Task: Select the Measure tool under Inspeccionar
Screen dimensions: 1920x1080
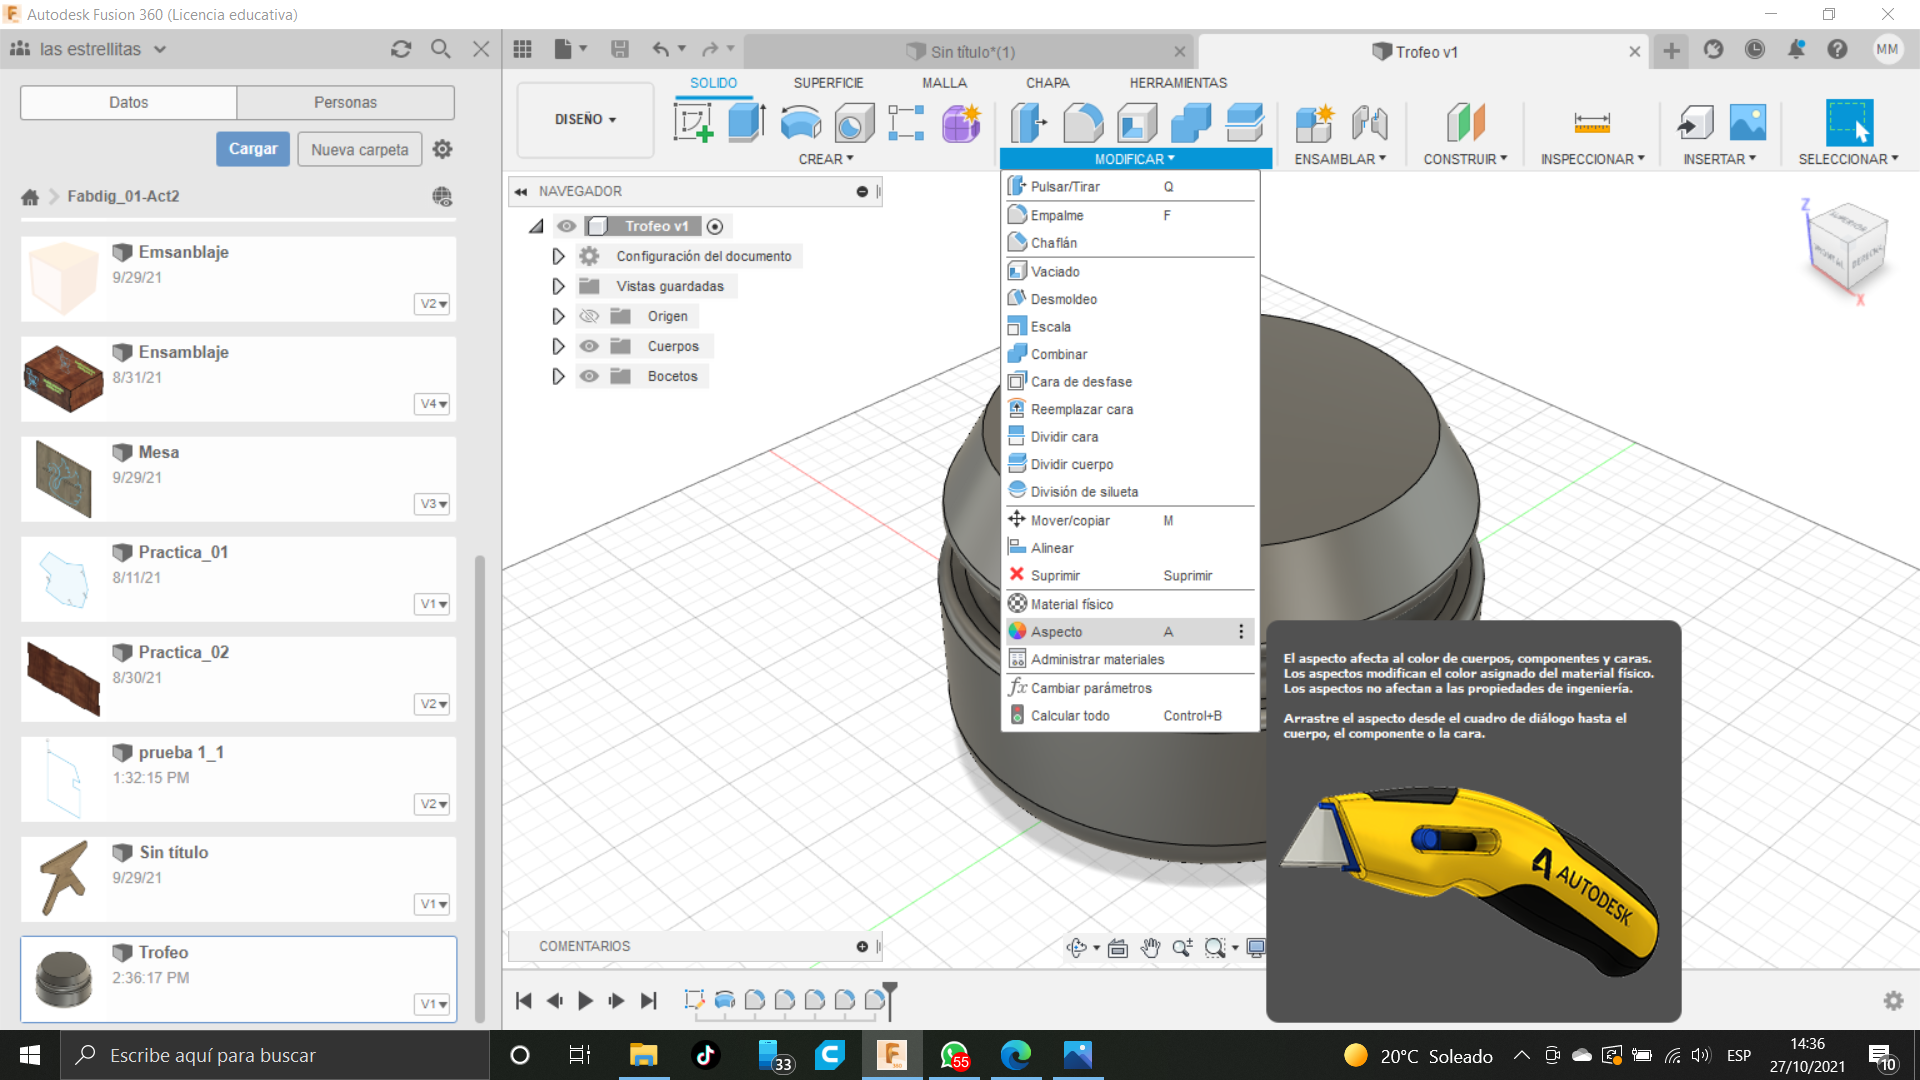Action: tap(1591, 123)
